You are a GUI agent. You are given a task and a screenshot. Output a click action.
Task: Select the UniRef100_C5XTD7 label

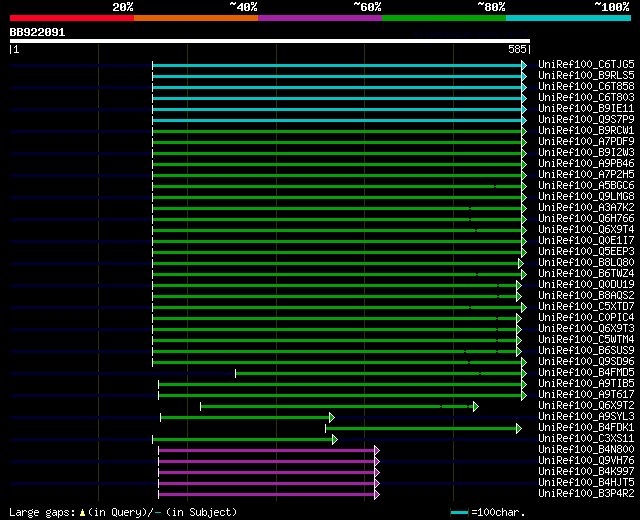click(586, 307)
